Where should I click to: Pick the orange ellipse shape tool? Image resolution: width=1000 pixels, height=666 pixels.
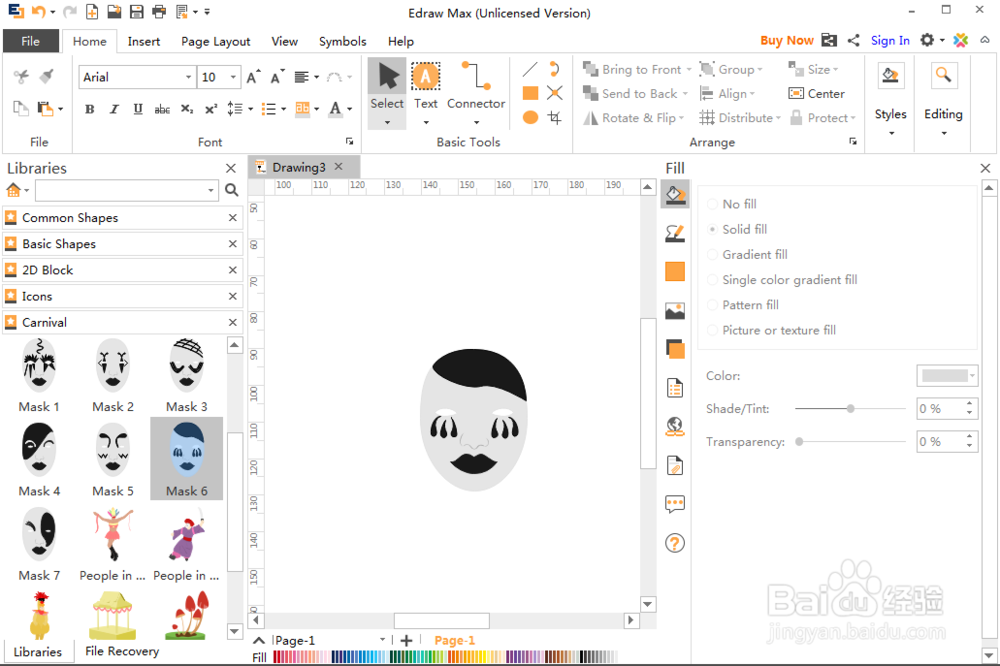point(530,117)
